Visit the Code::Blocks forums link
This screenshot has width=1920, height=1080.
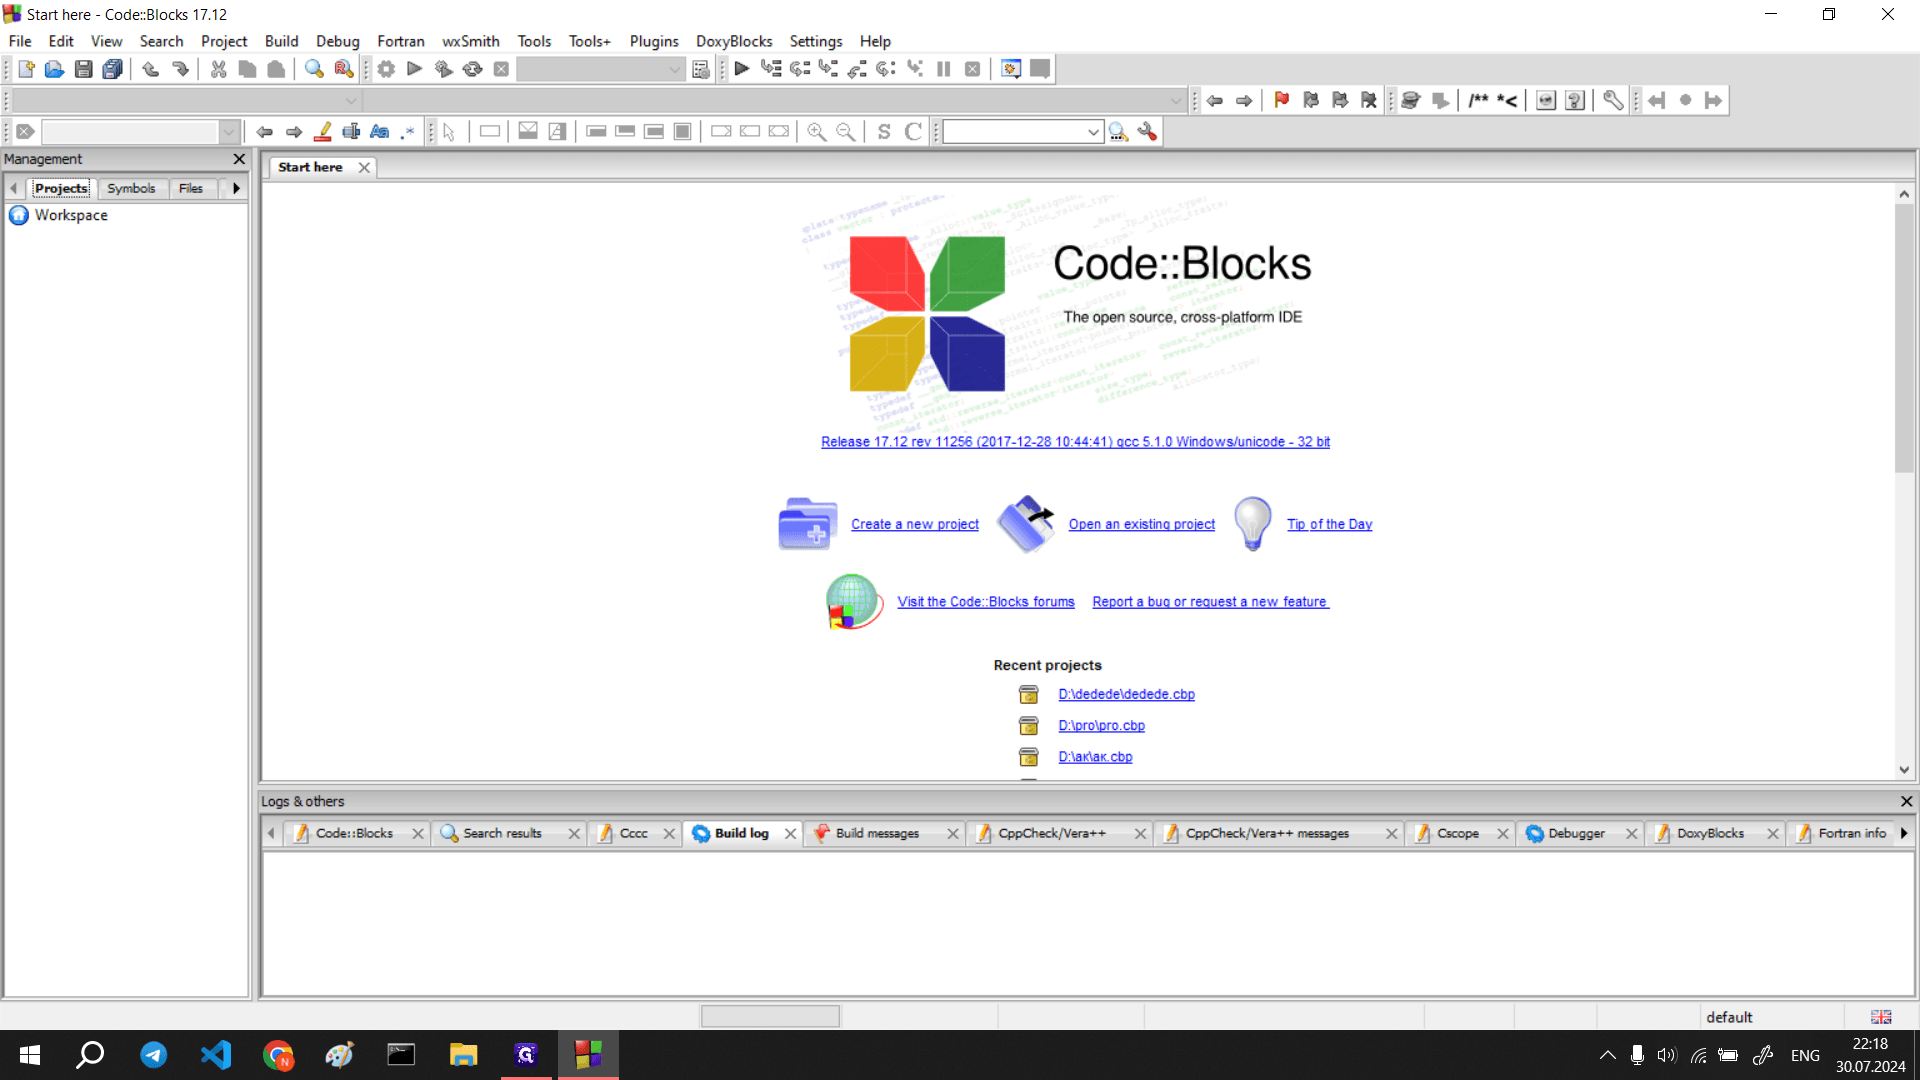point(986,602)
